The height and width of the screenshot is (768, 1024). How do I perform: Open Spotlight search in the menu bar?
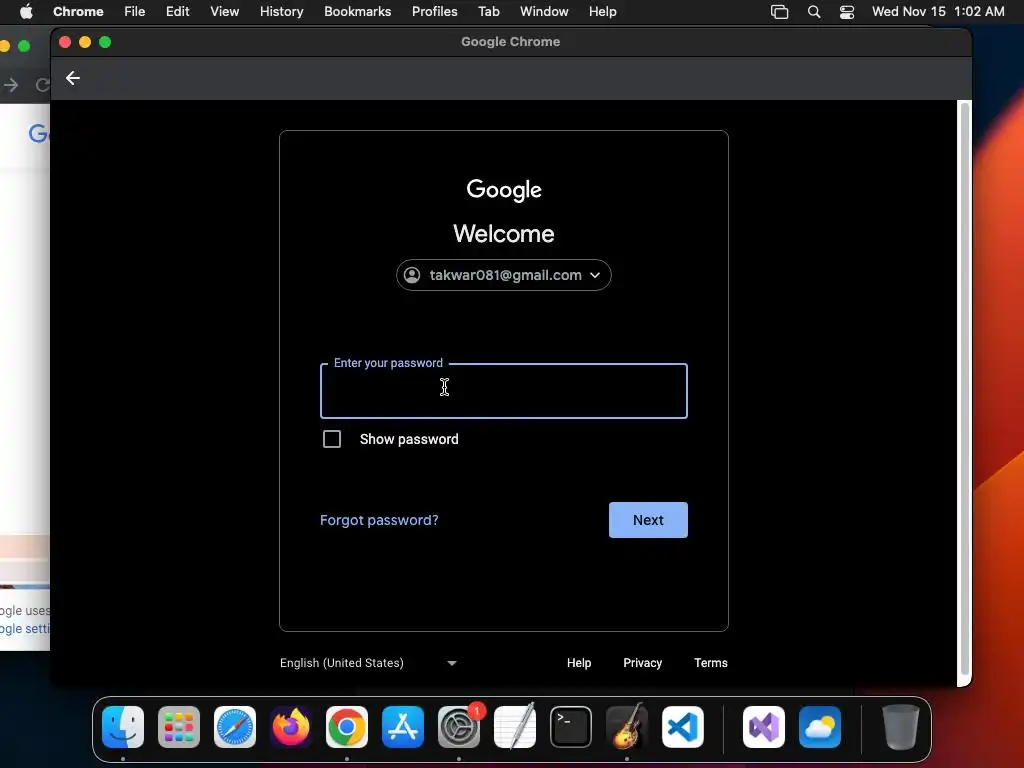click(x=814, y=12)
